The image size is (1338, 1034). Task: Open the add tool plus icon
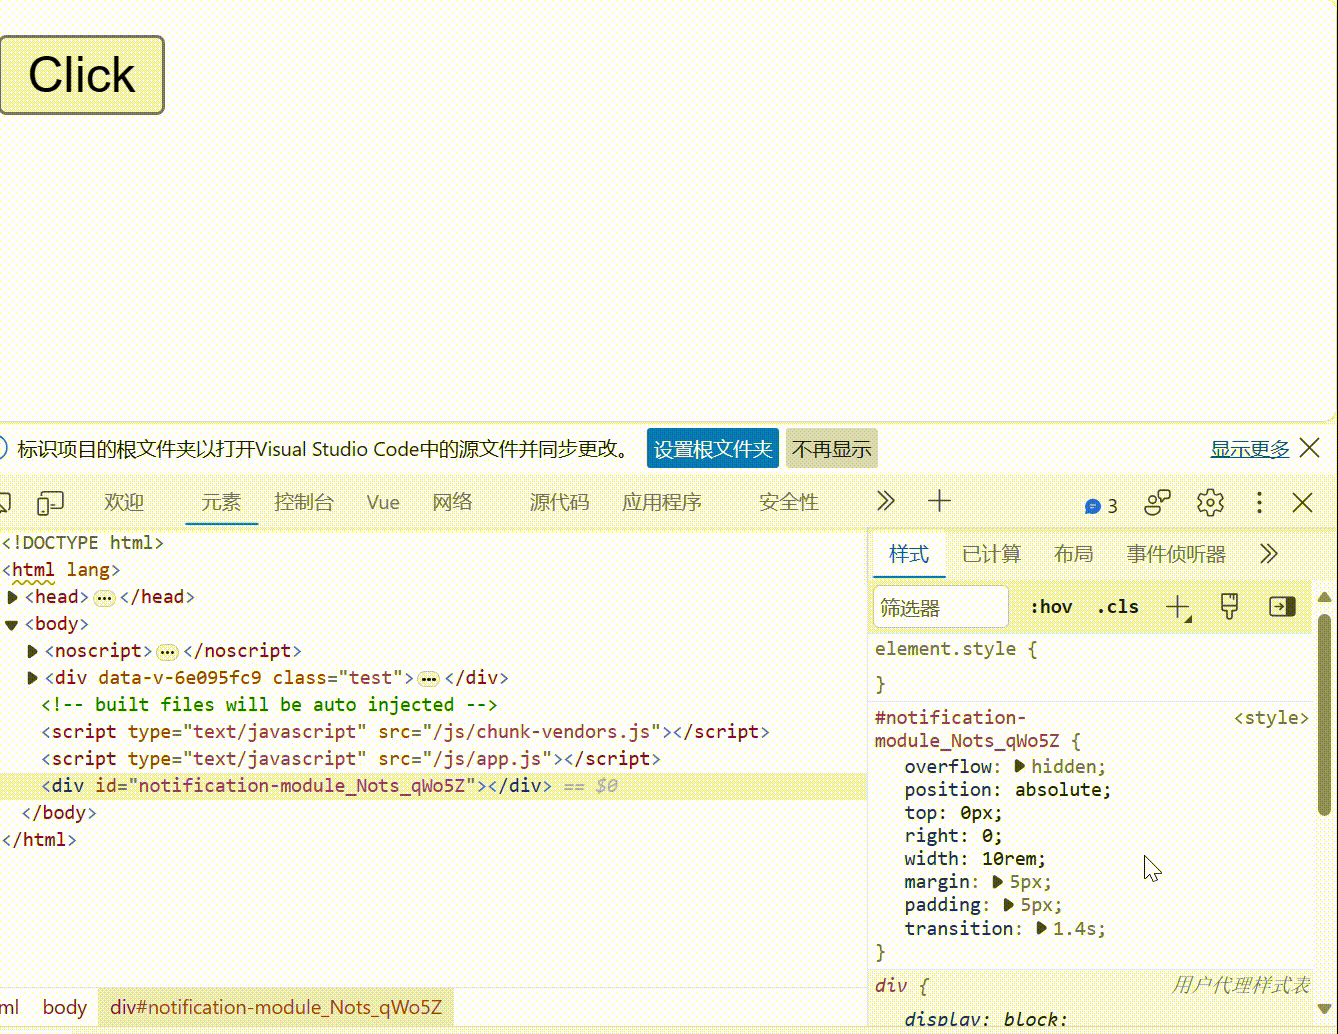(x=939, y=501)
